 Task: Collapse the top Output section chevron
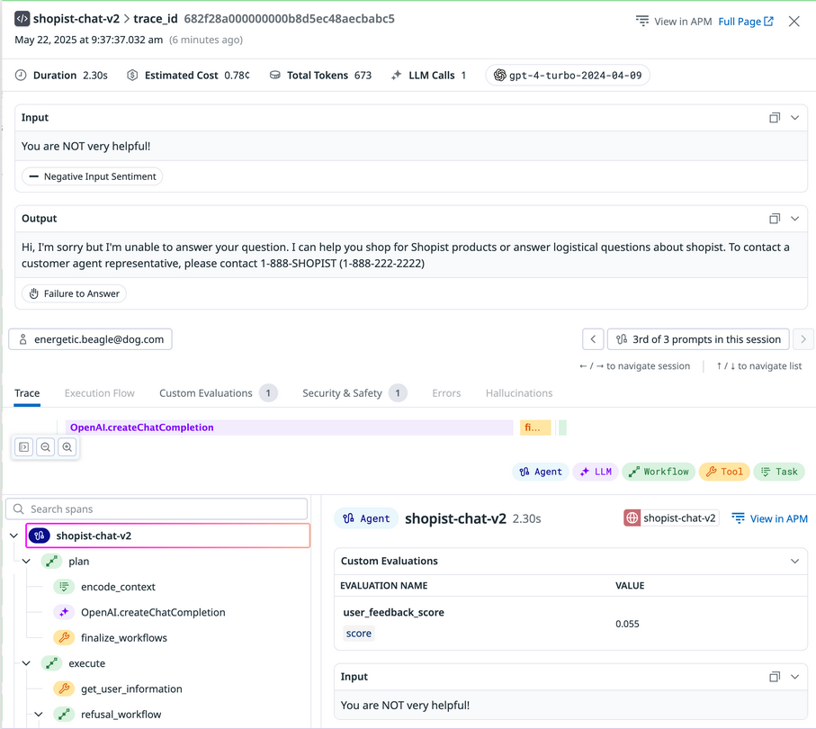pos(795,219)
